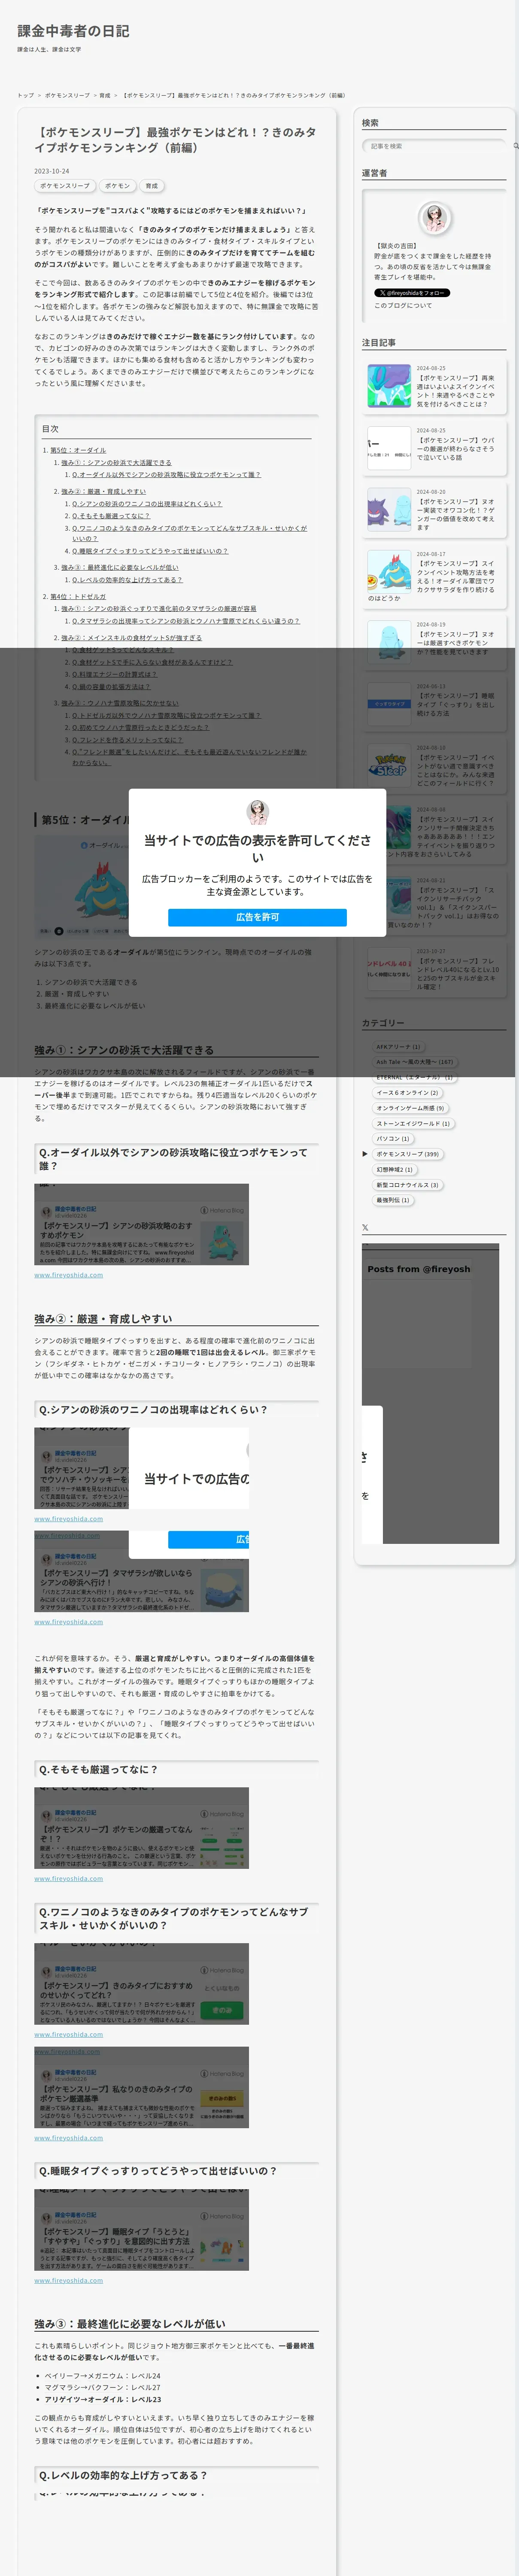Open Suicune thumbnail of 2024-08-25 featured article
This screenshot has height=2576, width=519.
click(389, 386)
